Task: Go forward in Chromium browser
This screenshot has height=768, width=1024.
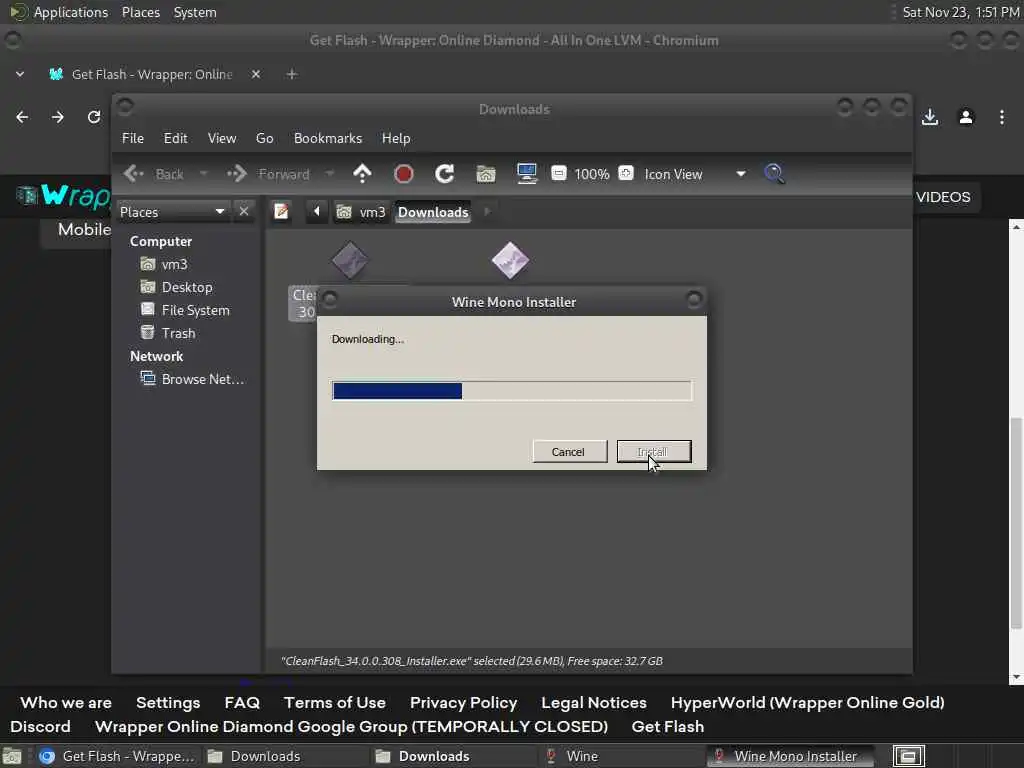Action: pos(57,117)
